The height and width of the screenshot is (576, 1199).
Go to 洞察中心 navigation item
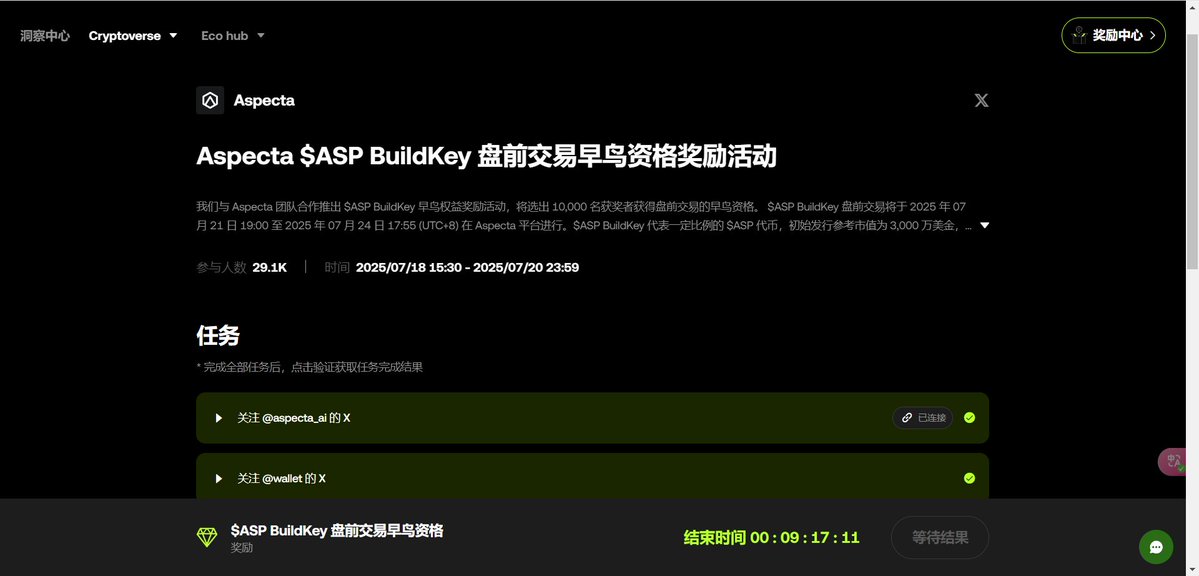pyautogui.click(x=45, y=36)
